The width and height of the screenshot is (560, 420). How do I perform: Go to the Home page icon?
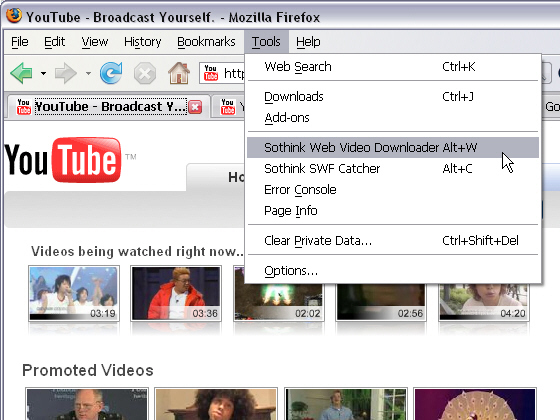[x=179, y=73]
